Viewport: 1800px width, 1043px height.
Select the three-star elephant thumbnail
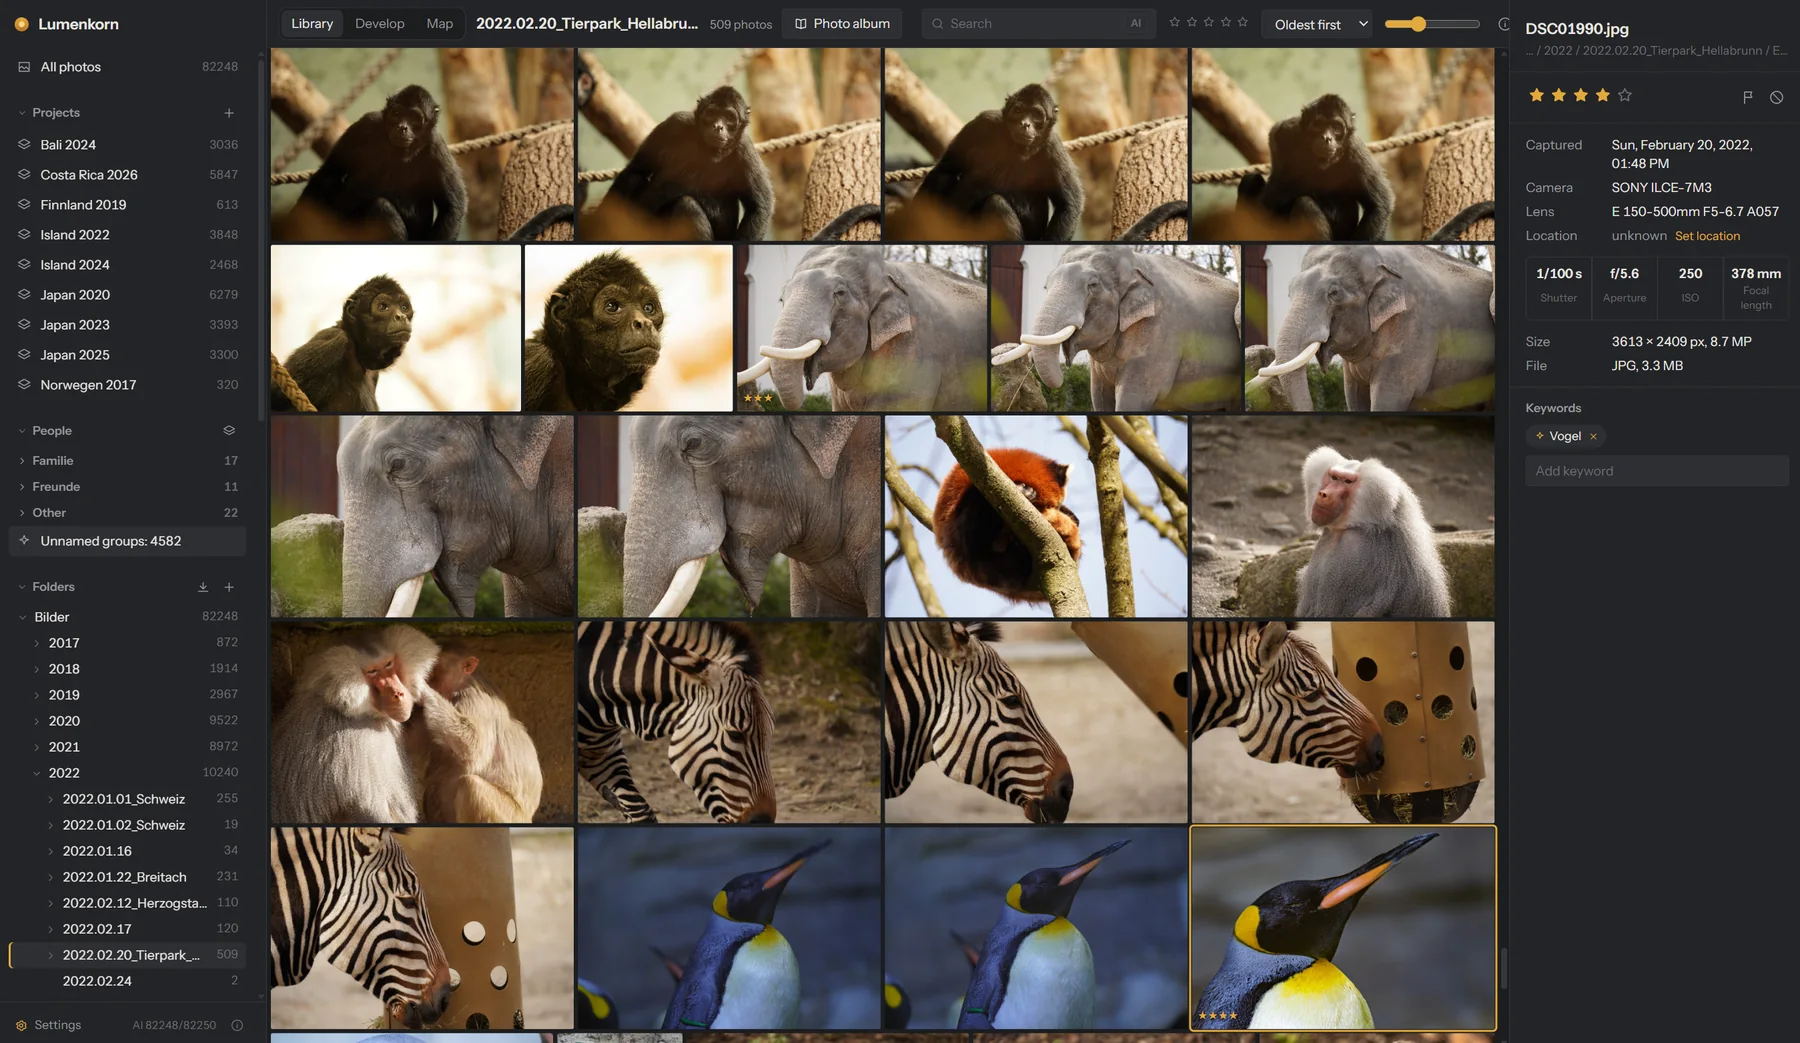[862, 328]
